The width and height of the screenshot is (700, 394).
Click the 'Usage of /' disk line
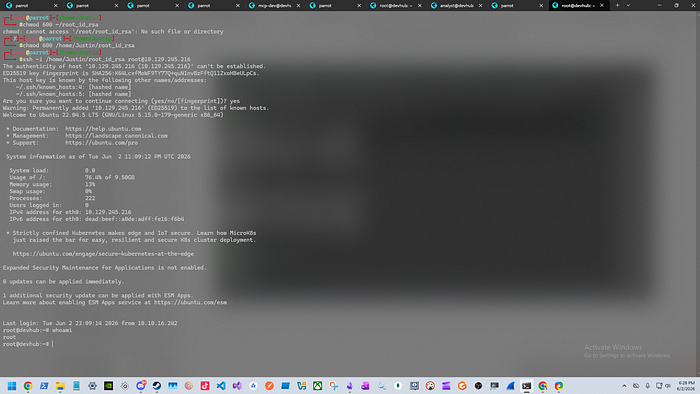tap(72, 178)
